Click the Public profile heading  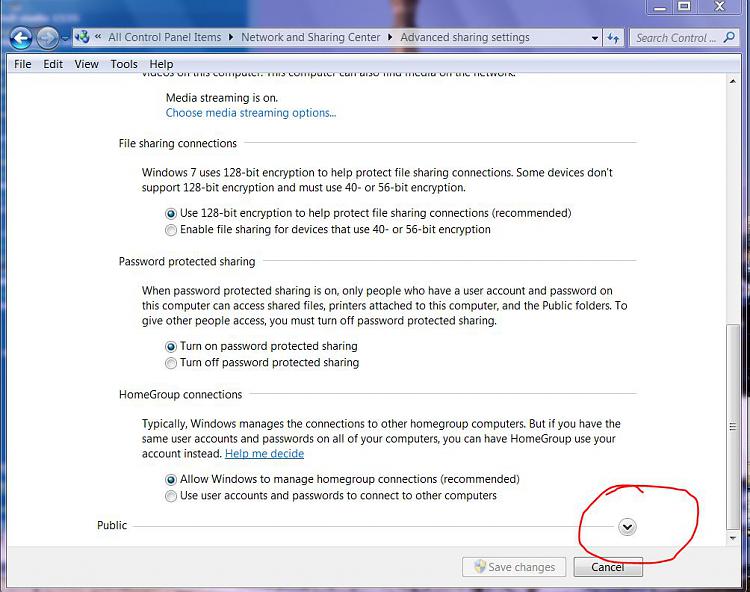coord(112,525)
